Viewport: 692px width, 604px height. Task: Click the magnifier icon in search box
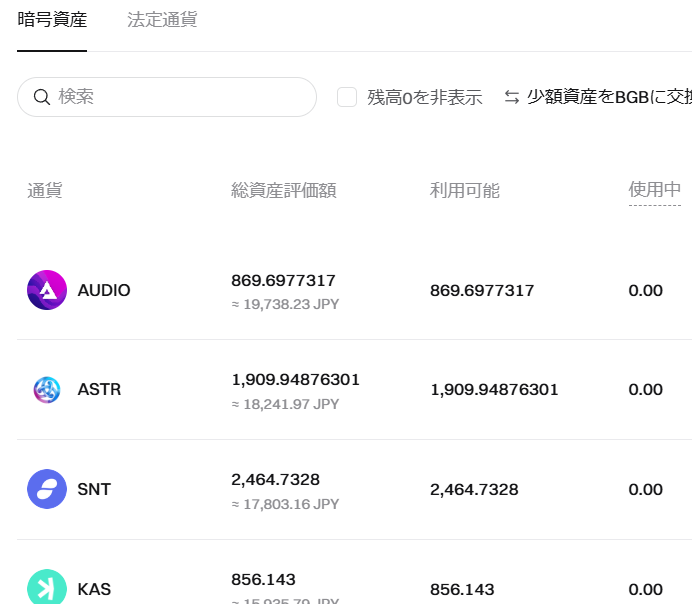(42, 97)
